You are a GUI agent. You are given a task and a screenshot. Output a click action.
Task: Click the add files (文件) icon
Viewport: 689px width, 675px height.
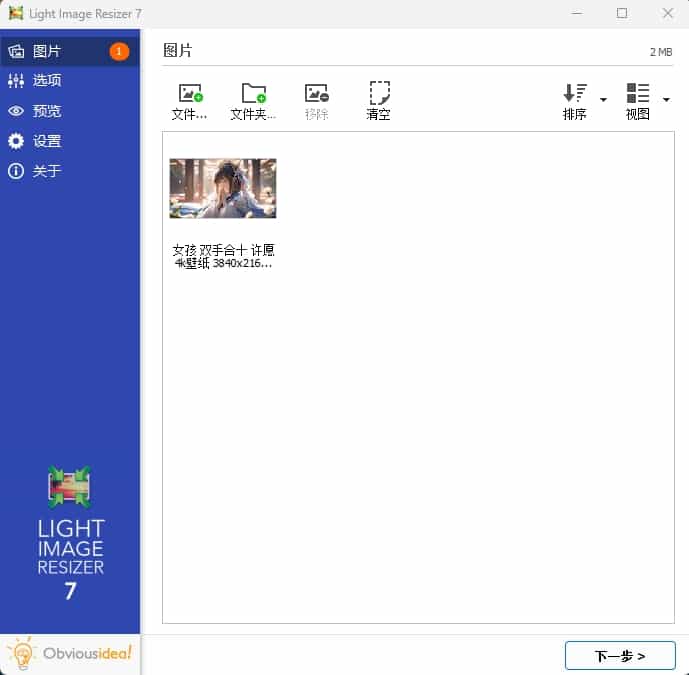coord(190,94)
